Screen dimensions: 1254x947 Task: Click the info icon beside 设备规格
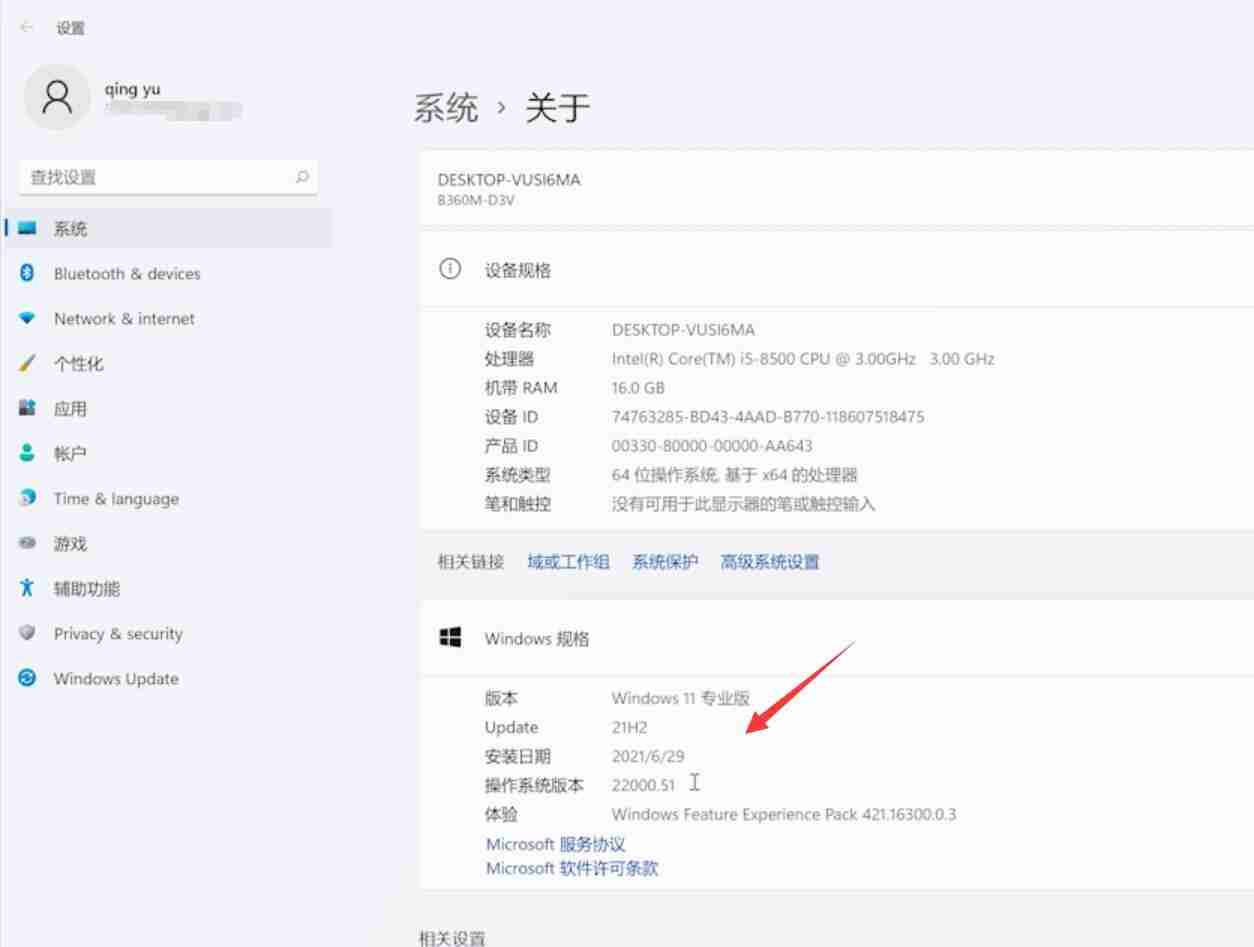[x=450, y=268]
